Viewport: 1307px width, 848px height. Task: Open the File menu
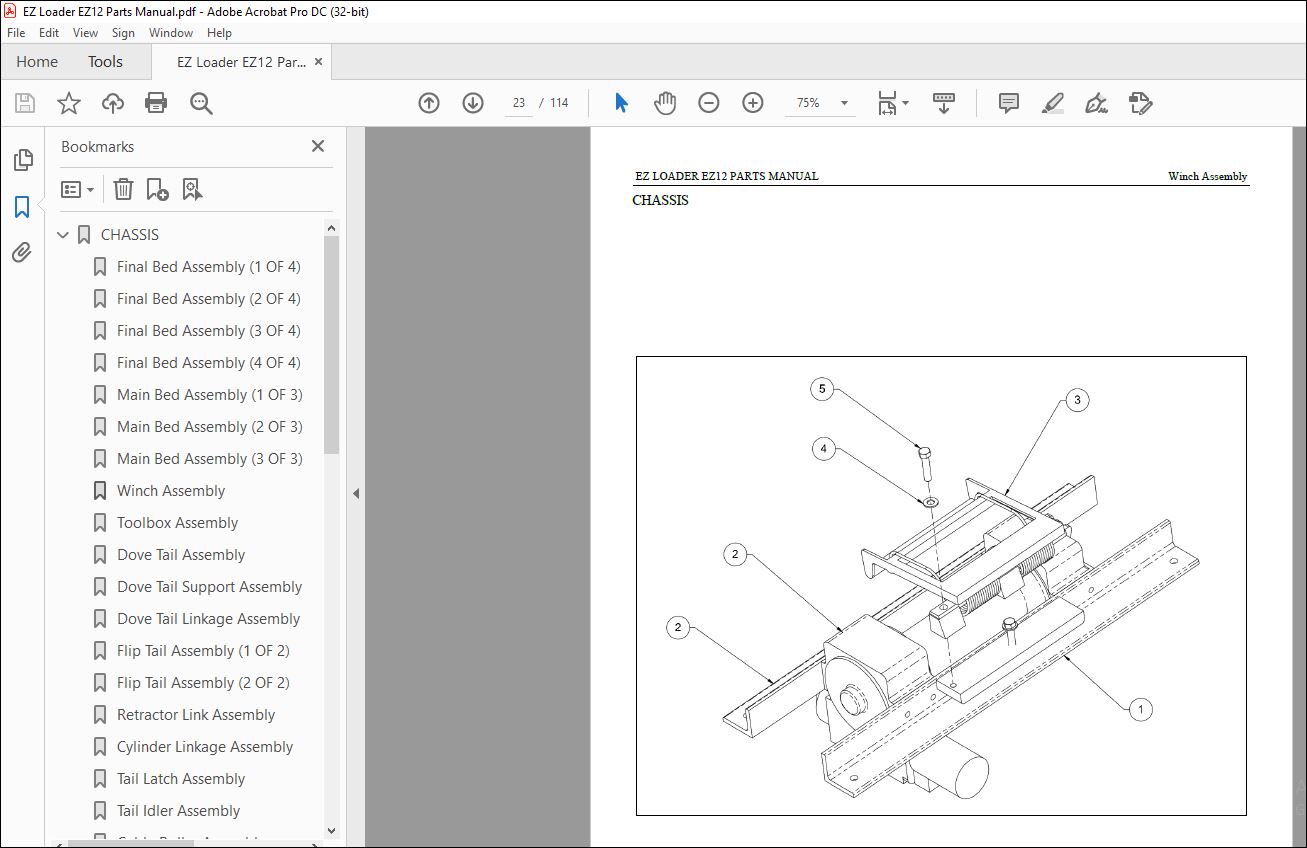point(16,33)
